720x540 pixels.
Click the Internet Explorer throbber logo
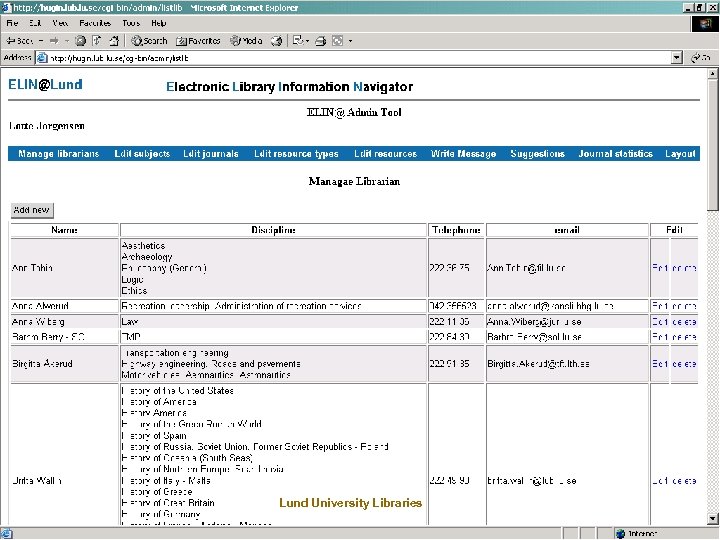coord(705,24)
